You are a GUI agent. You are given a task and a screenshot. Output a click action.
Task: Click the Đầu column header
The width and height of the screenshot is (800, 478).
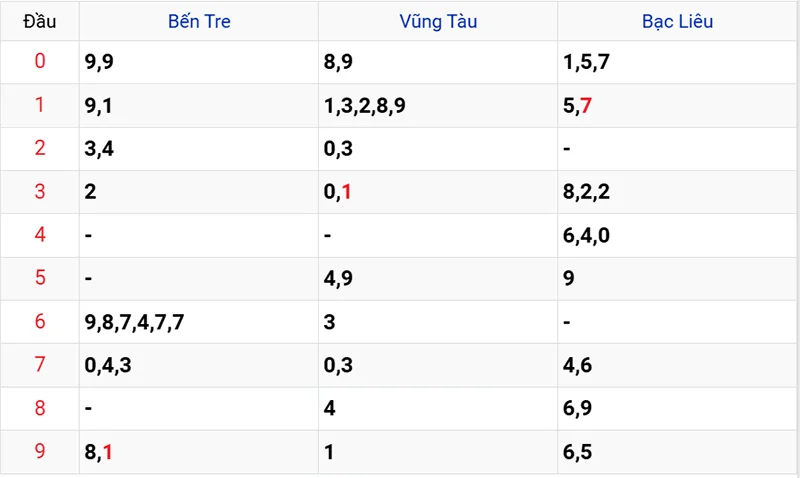coord(40,21)
